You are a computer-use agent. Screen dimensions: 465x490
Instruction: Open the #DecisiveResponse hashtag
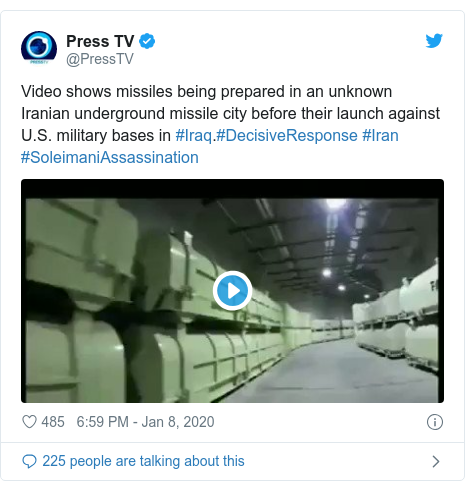click(287, 135)
